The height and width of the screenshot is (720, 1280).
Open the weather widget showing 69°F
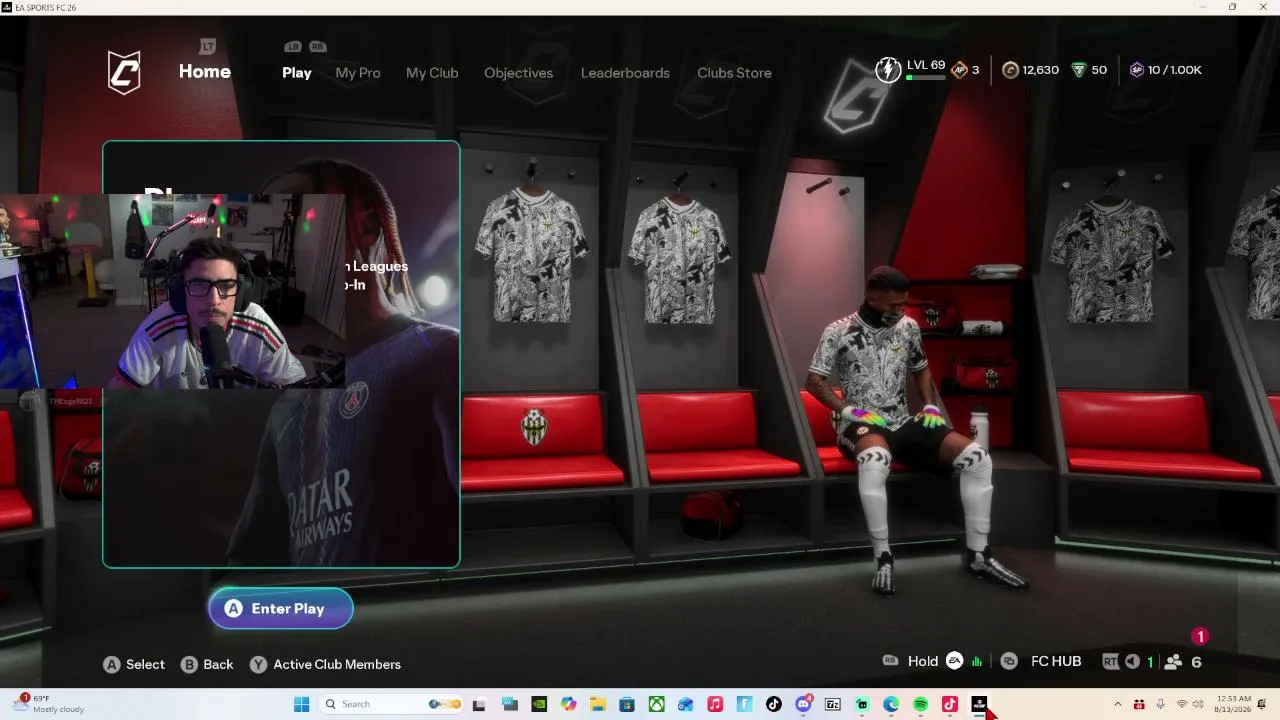click(48, 704)
